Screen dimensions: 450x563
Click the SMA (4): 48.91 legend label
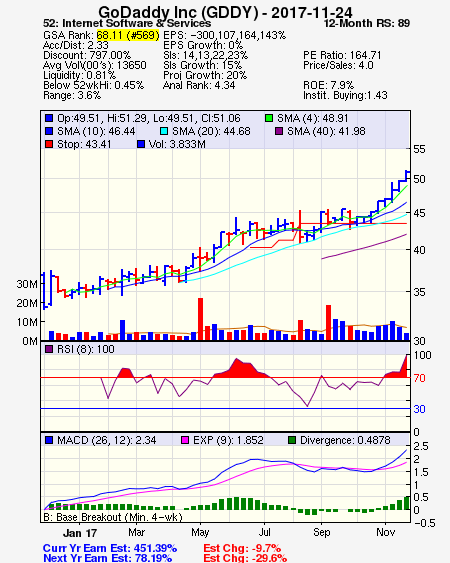tap(312, 118)
